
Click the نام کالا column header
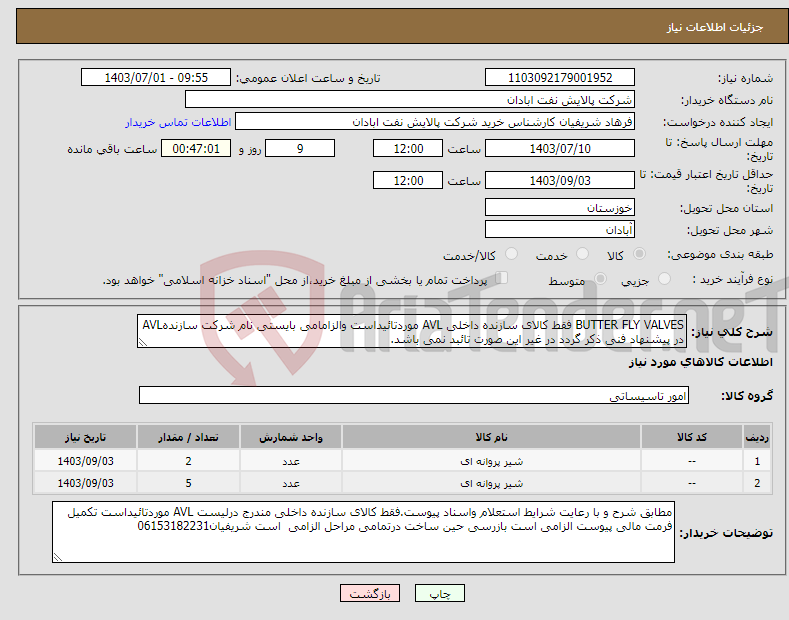pos(491,437)
